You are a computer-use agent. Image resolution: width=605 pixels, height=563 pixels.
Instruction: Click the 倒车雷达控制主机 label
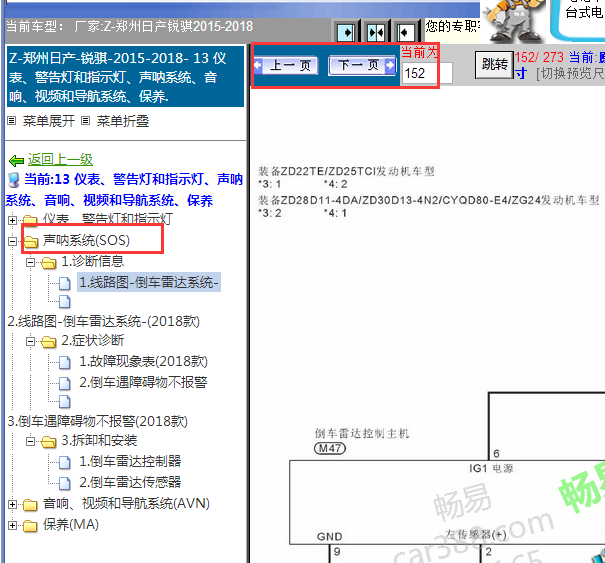point(362,433)
